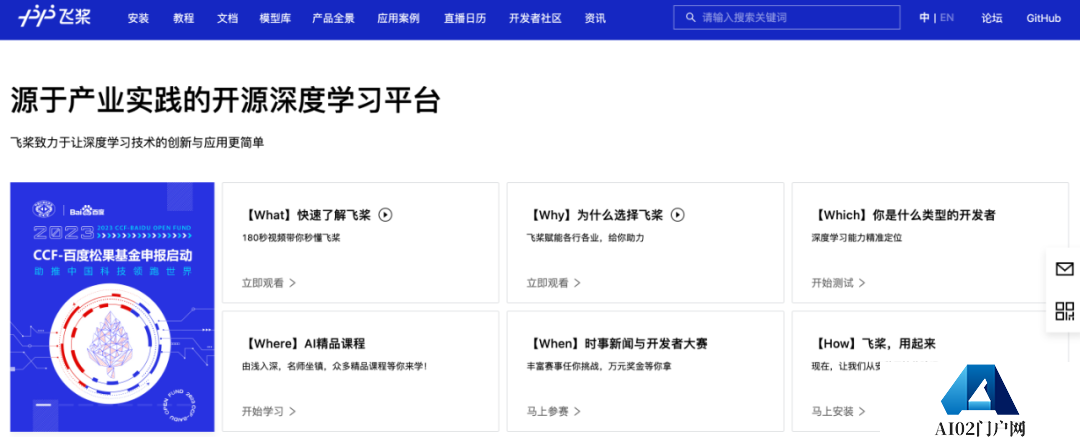Image resolution: width=1080 pixels, height=437 pixels.
Task: Open the 开发者社区 menu
Action: (x=536, y=19)
